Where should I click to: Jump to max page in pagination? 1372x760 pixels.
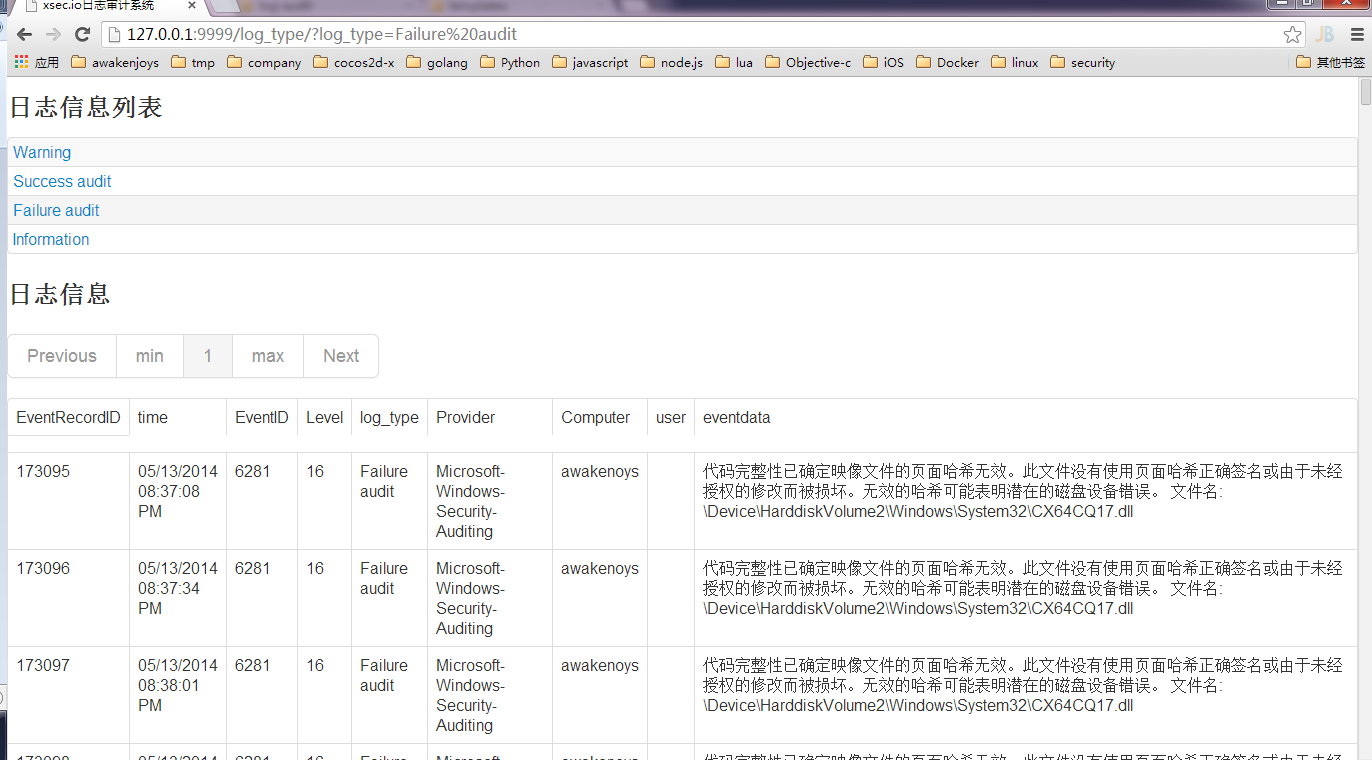(268, 356)
